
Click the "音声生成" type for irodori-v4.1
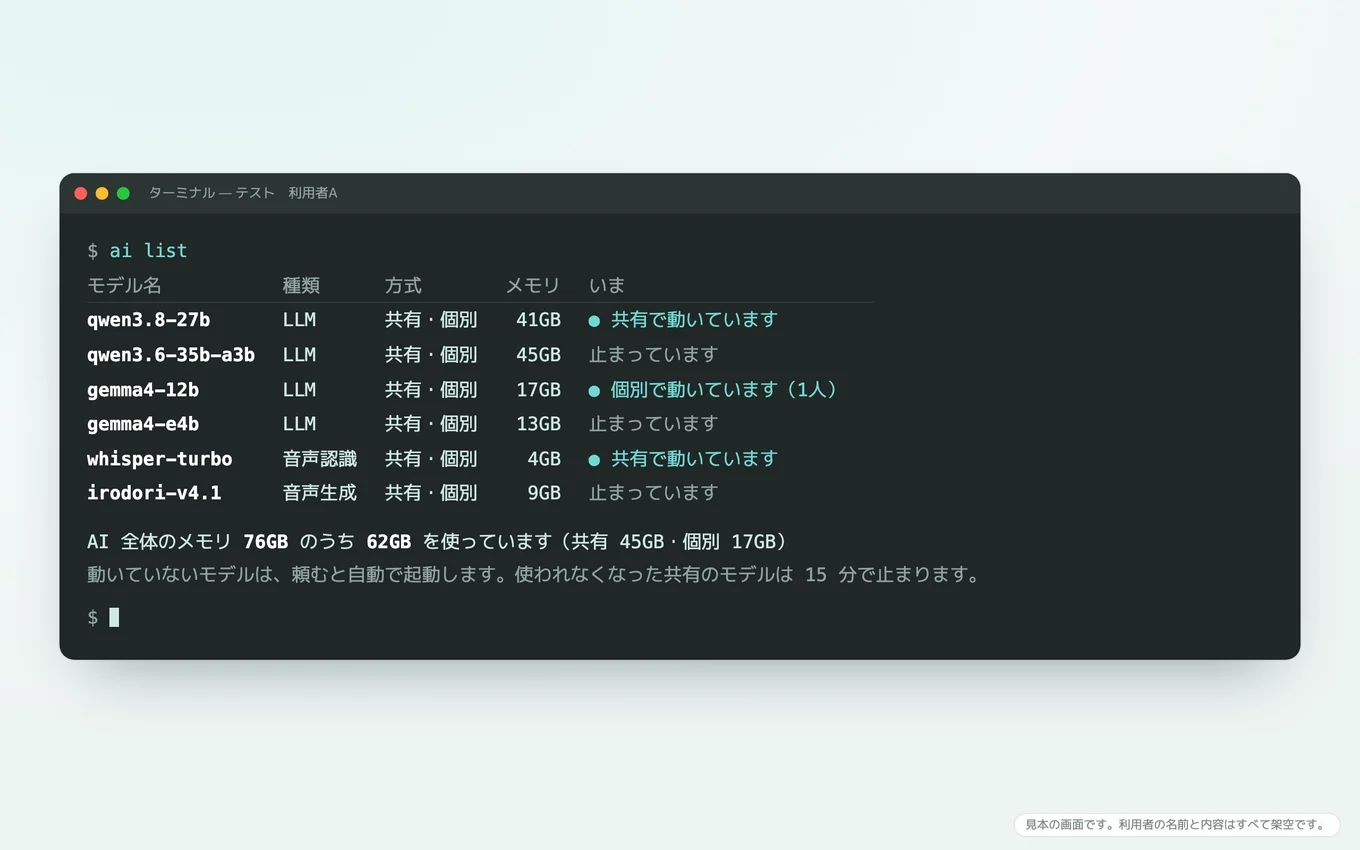(x=320, y=493)
